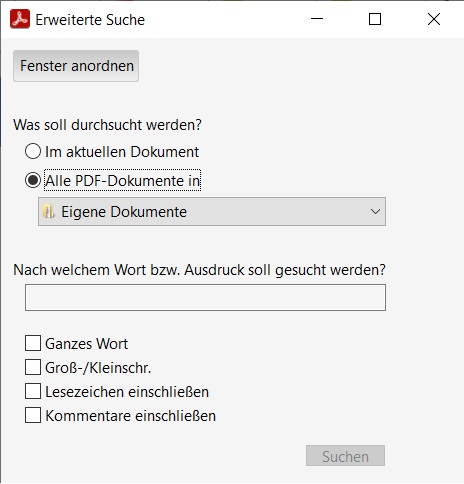Click the Lesezeichen einschließen label text
This screenshot has height=484, width=464.
[127, 392]
